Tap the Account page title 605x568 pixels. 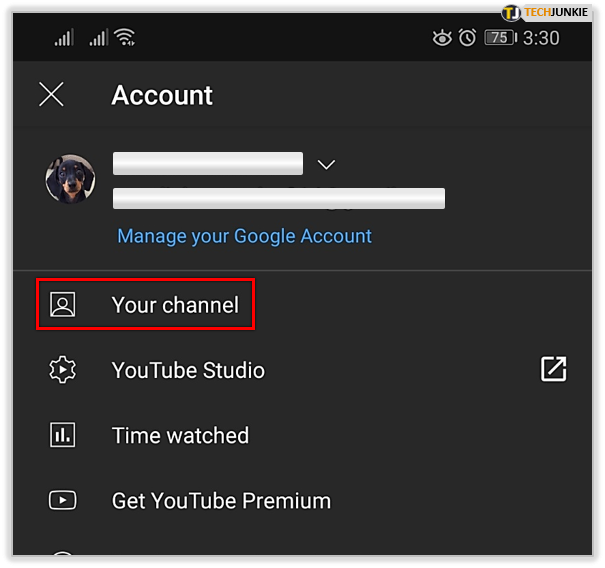[162, 95]
